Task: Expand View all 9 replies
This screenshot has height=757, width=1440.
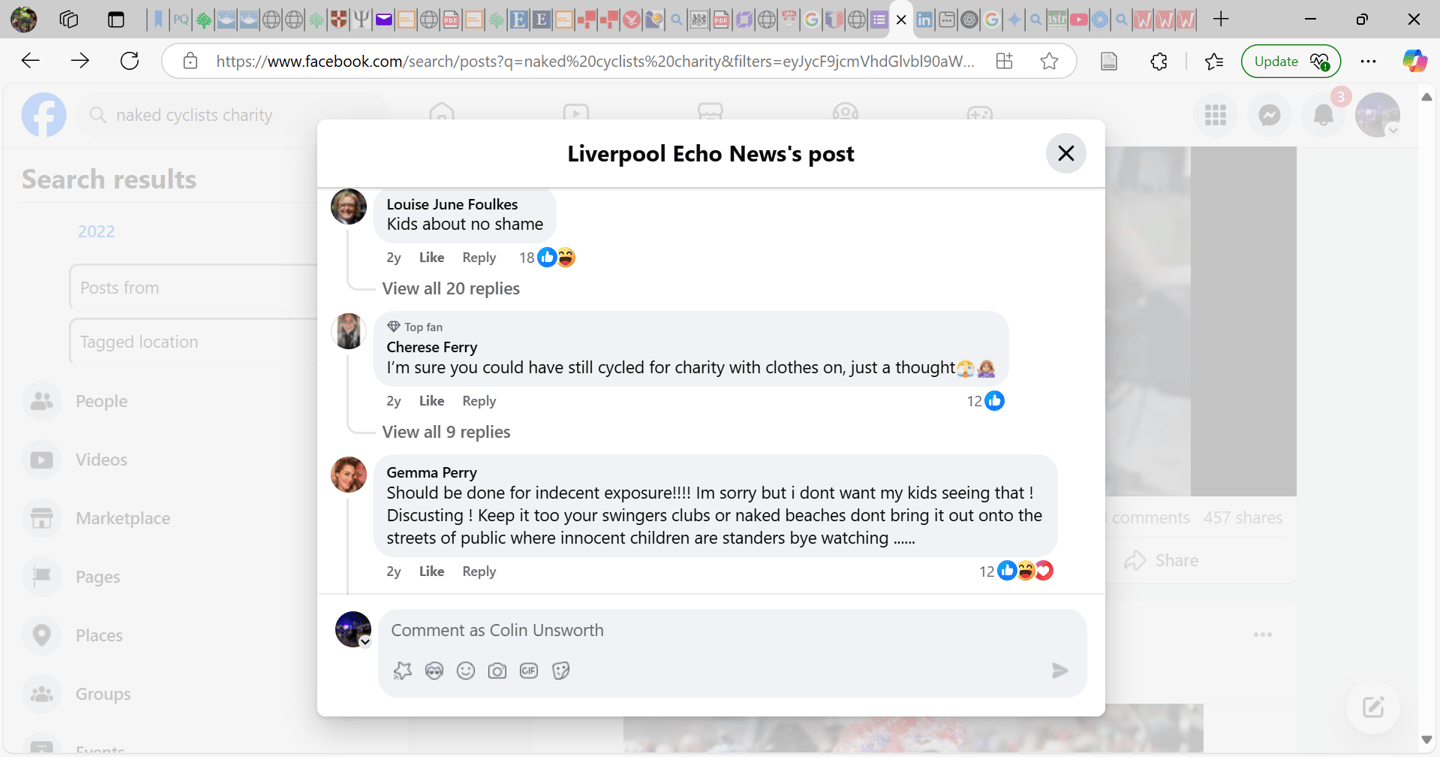Action: pos(446,432)
